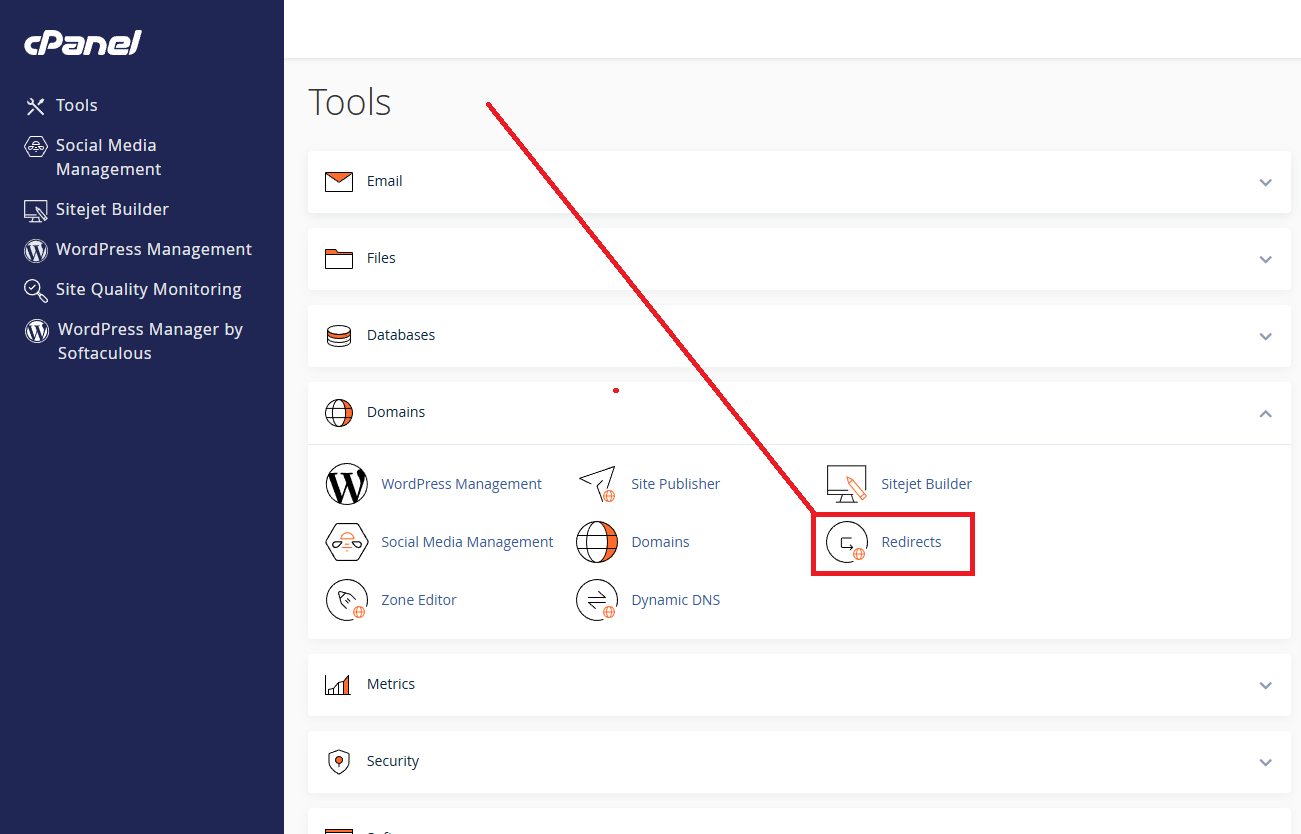Click the Redirects arrow icon
This screenshot has height=834, width=1301.
click(847, 542)
